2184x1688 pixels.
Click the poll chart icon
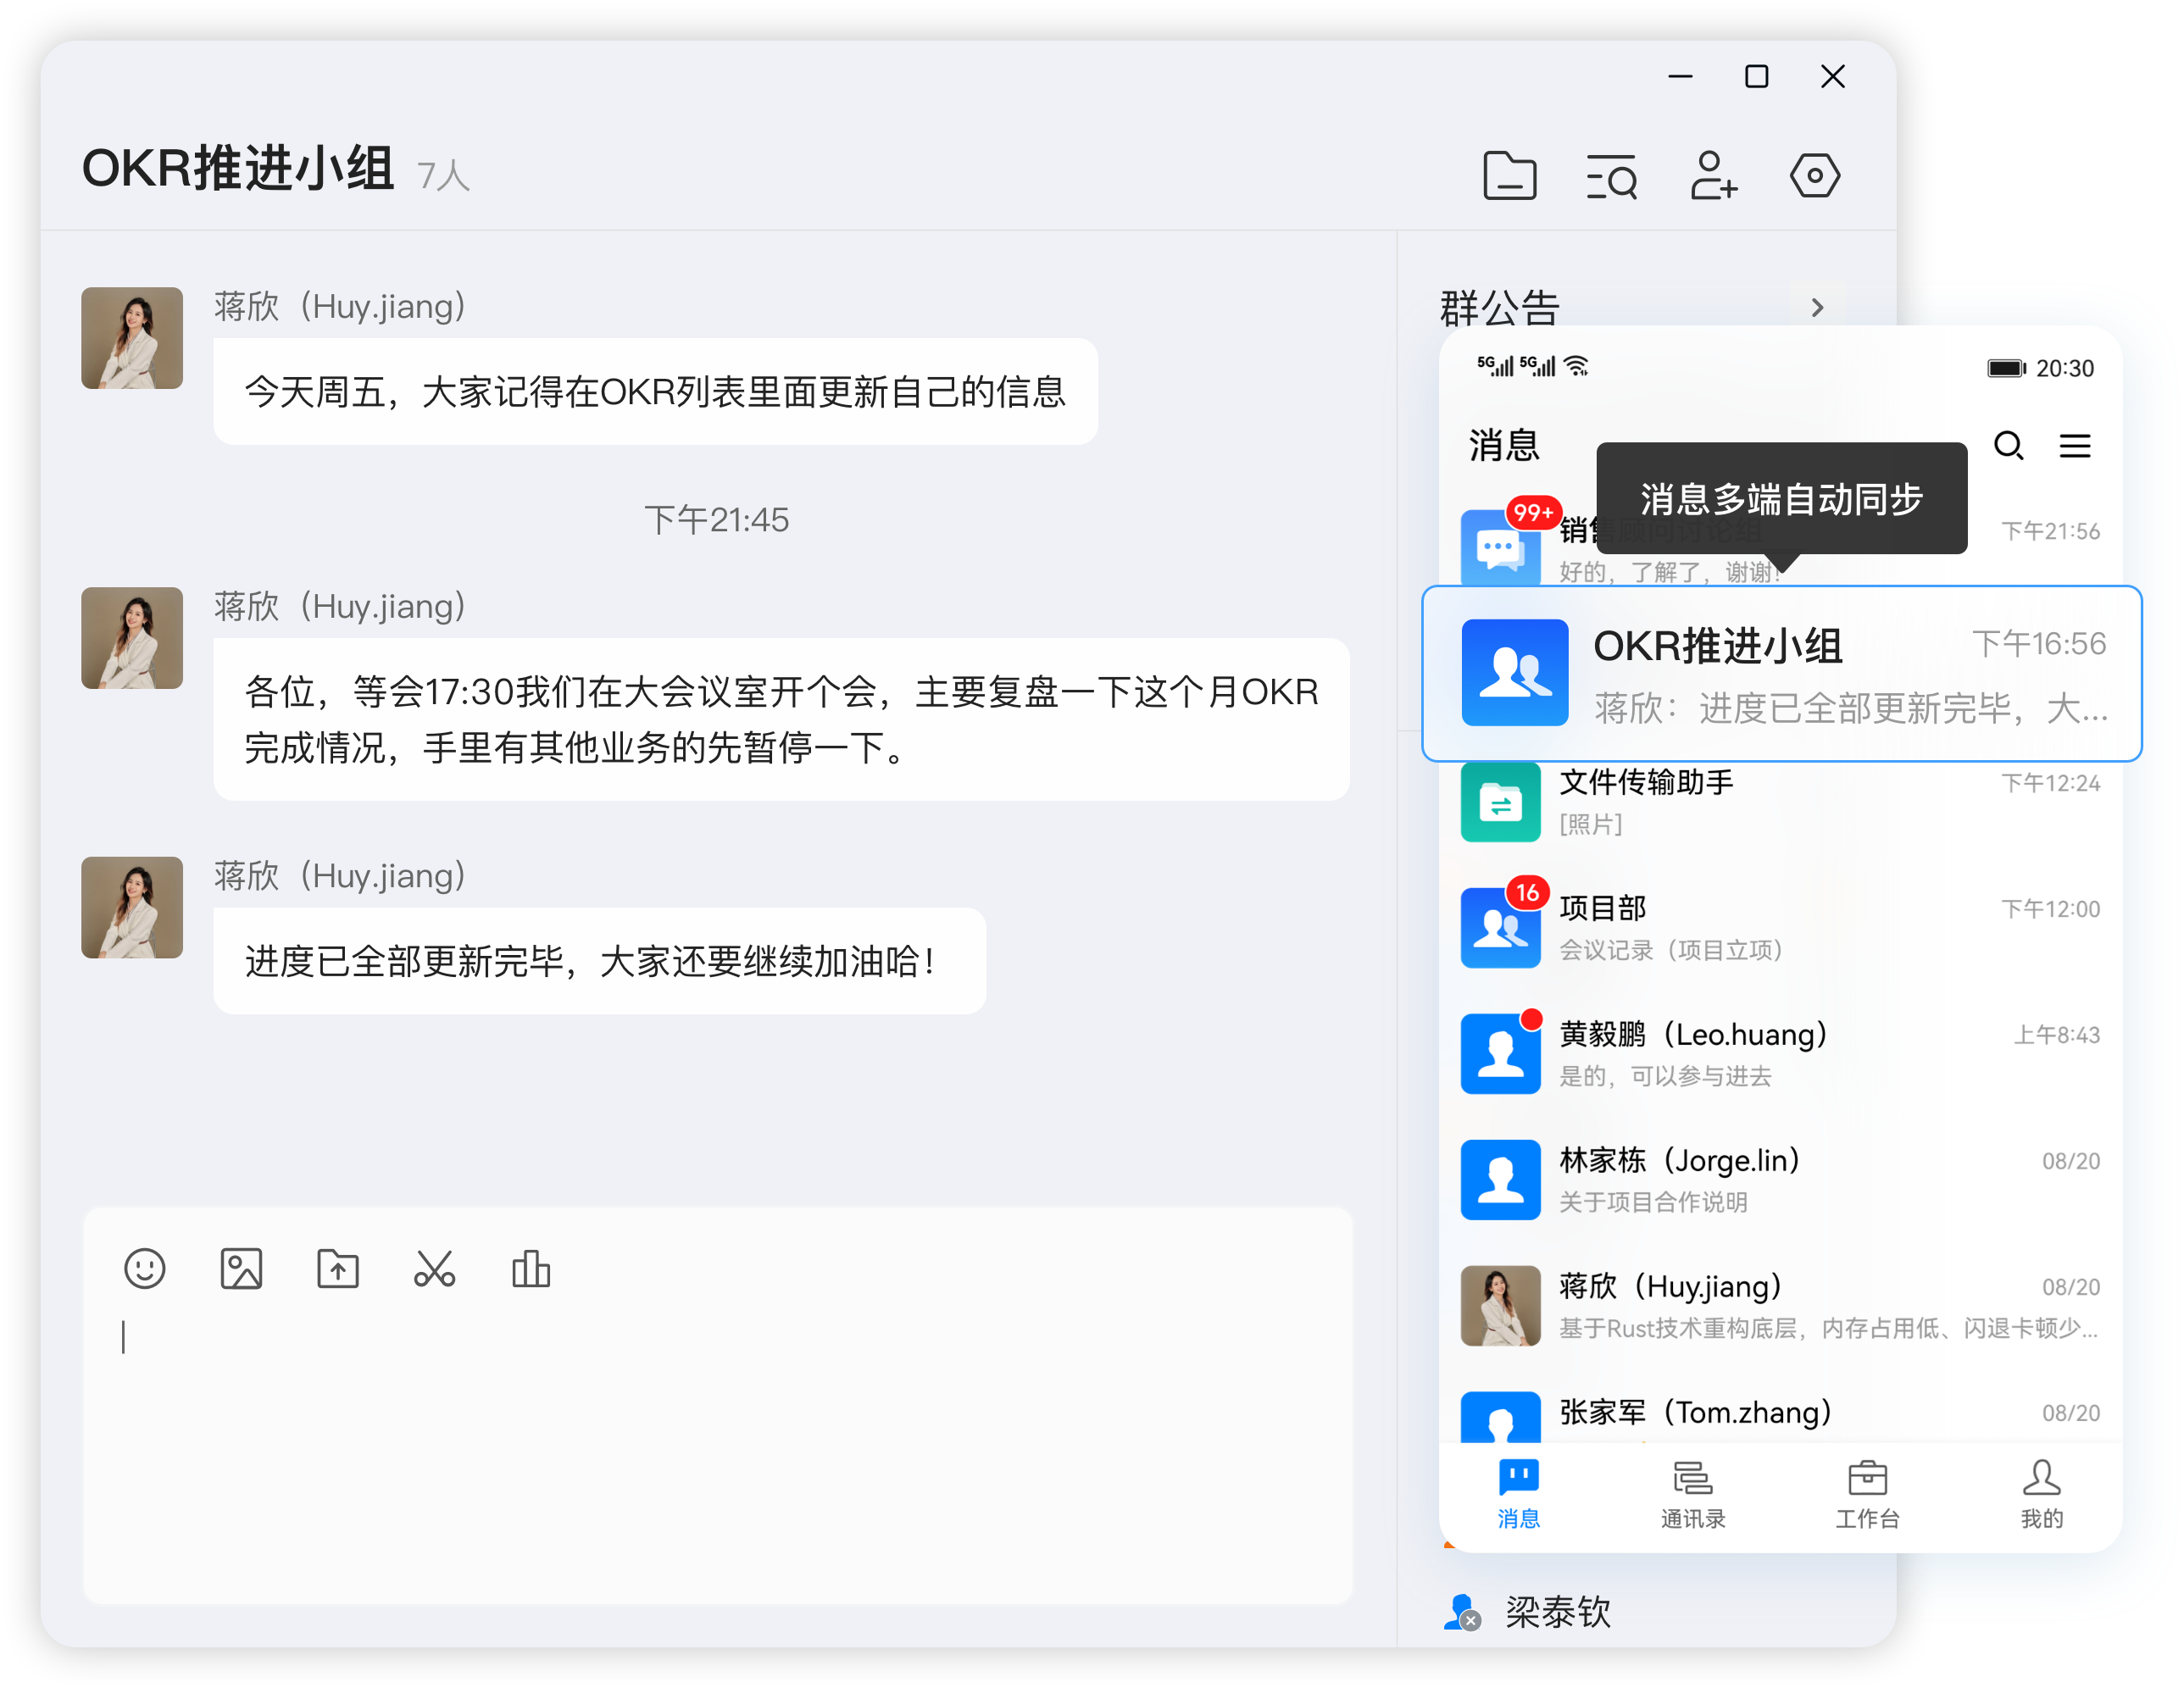tap(531, 1269)
